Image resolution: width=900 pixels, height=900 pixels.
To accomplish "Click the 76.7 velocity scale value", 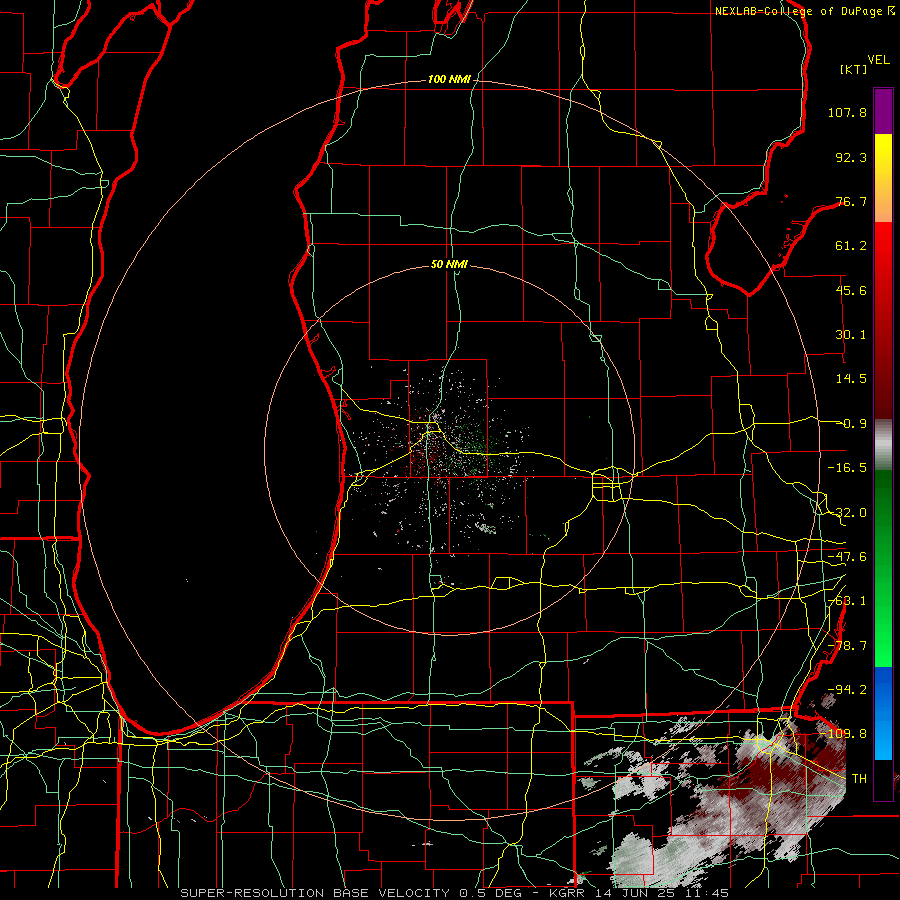I will [x=851, y=201].
